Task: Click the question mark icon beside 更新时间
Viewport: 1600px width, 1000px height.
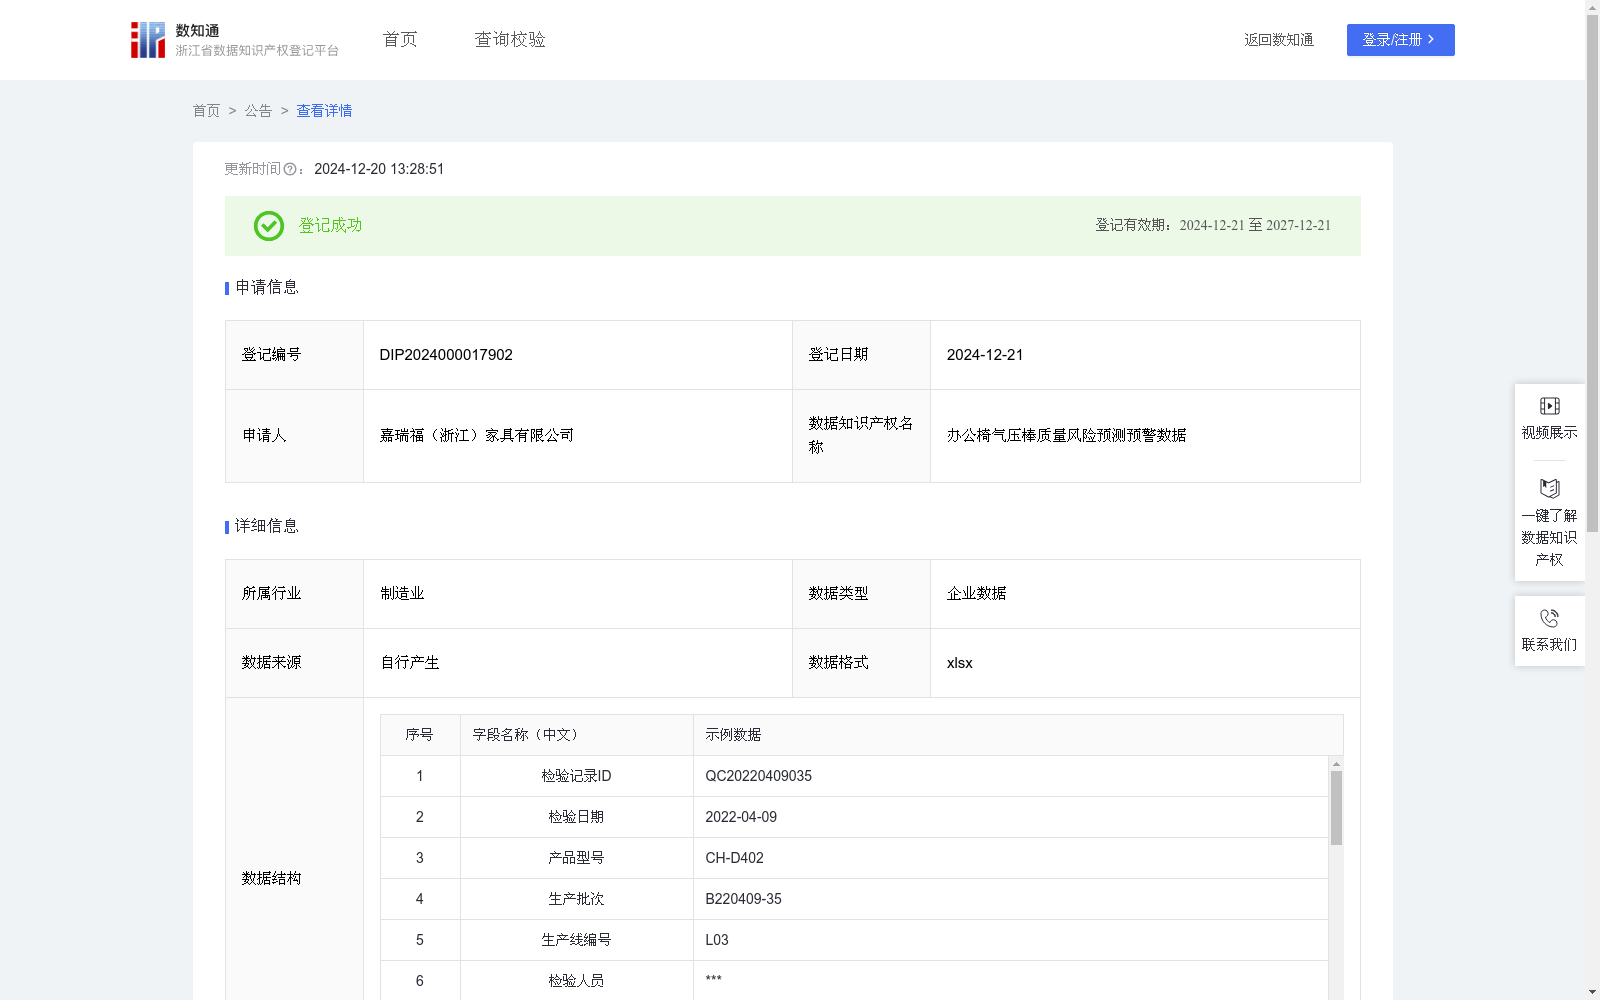Action: [x=290, y=169]
